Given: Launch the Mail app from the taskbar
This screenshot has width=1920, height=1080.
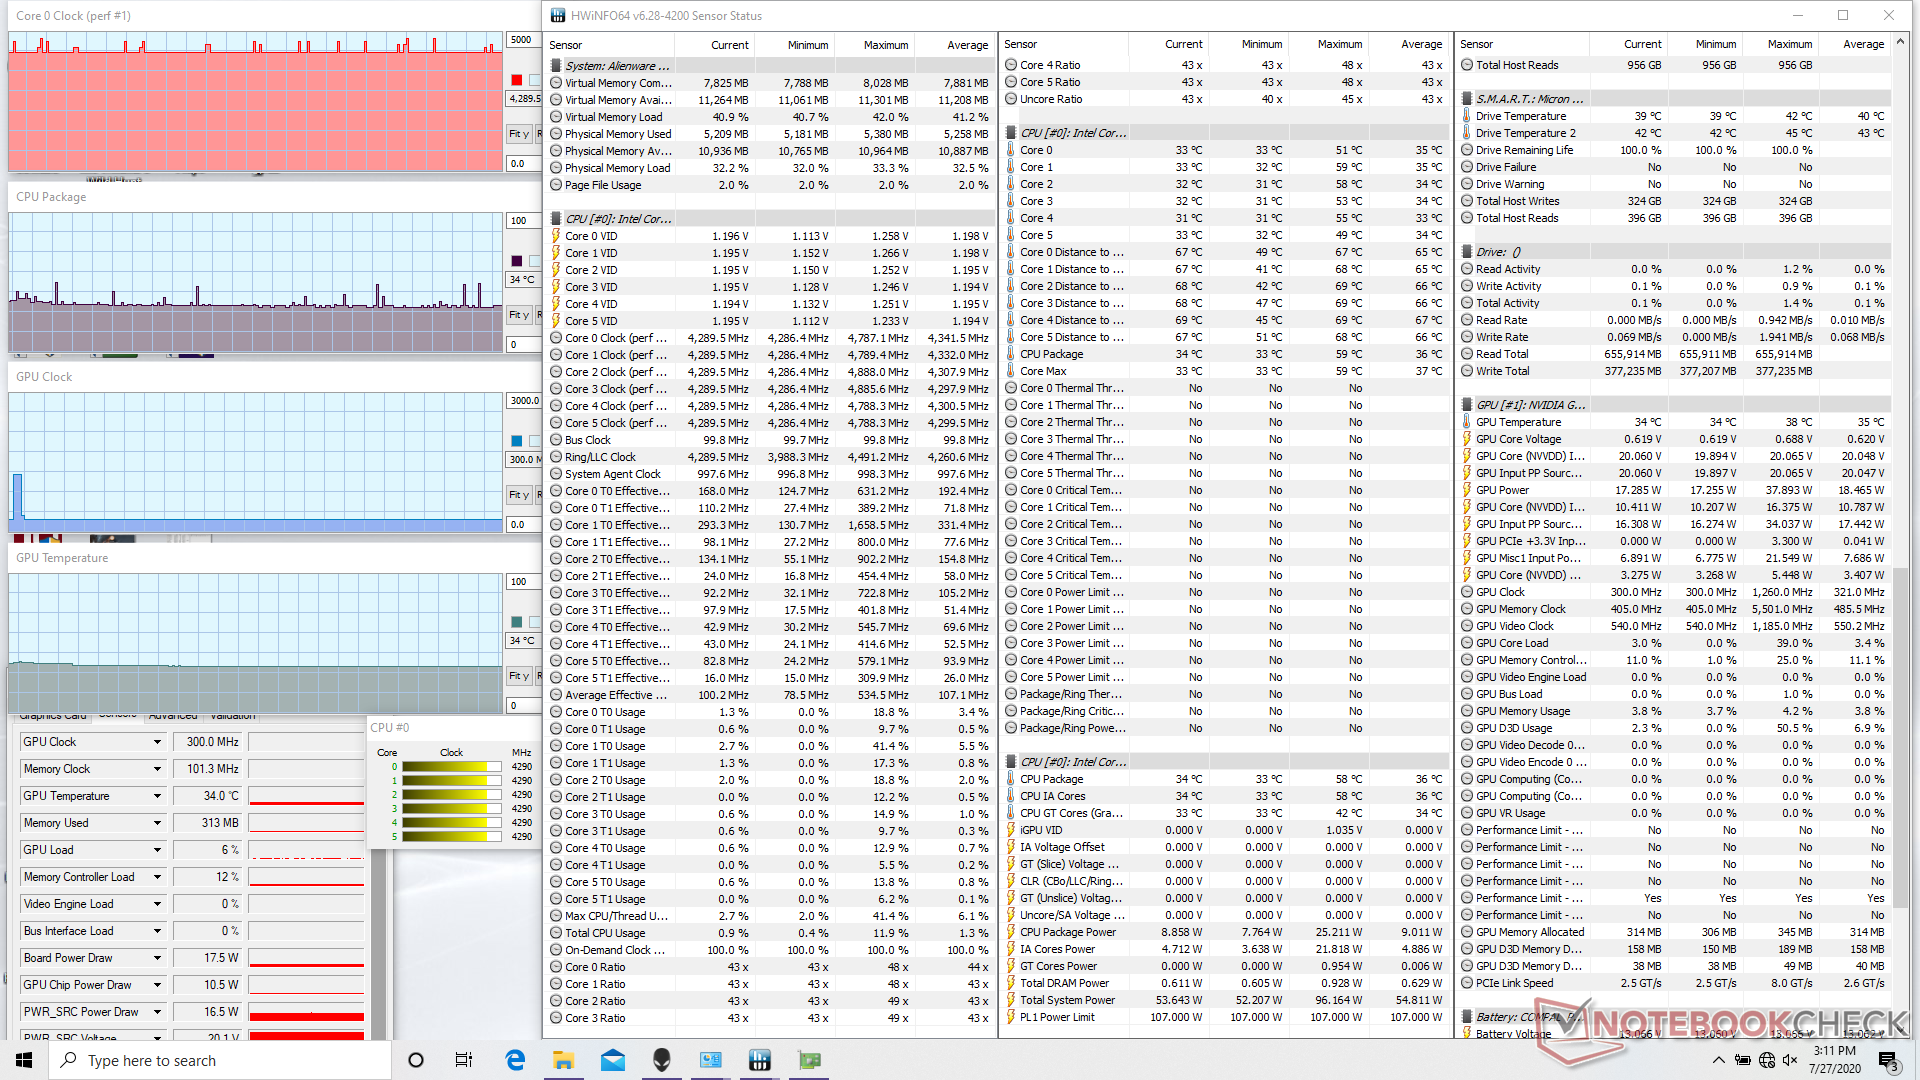Looking at the screenshot, I should [x=613, y=1060].
